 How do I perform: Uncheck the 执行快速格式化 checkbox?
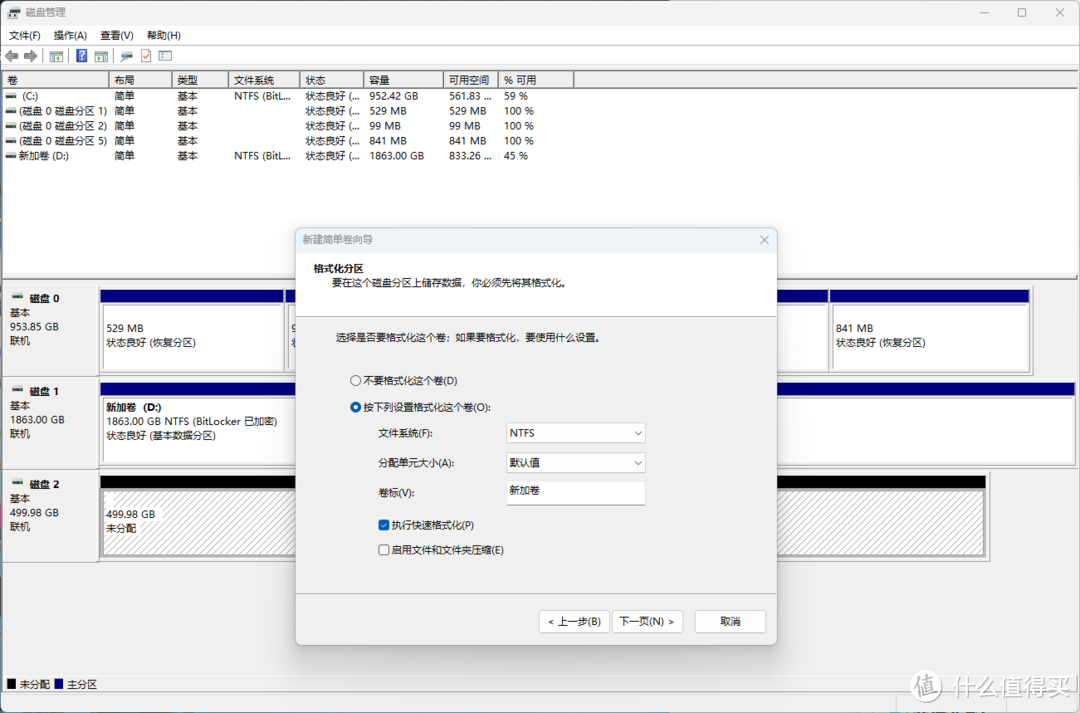coord(384,525)
